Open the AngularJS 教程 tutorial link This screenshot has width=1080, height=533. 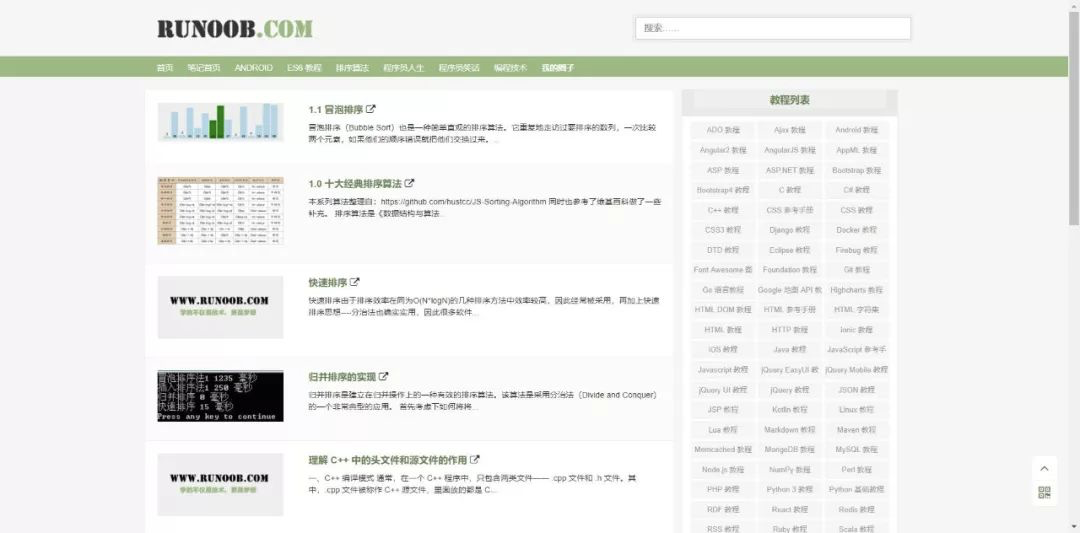coord(789,149)
